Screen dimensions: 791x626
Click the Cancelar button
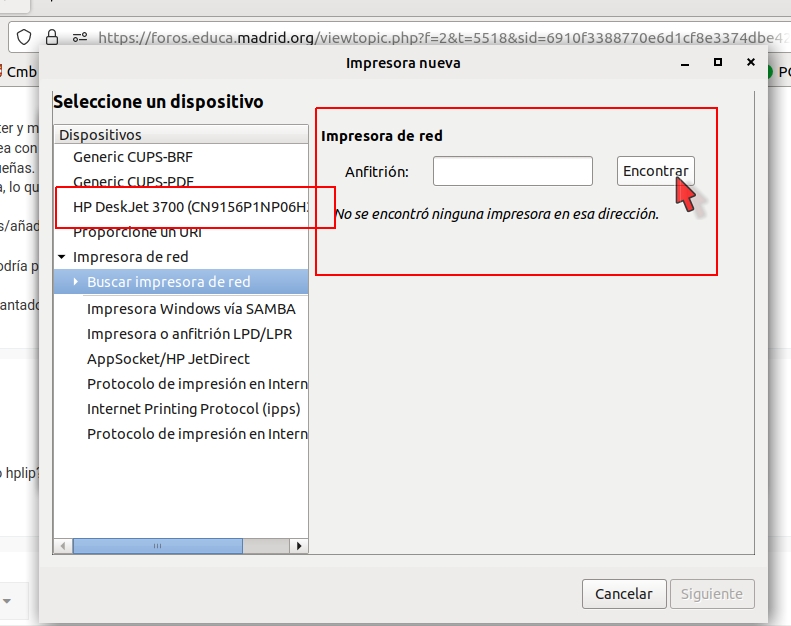pyautogui.click(x=623, y=594)
